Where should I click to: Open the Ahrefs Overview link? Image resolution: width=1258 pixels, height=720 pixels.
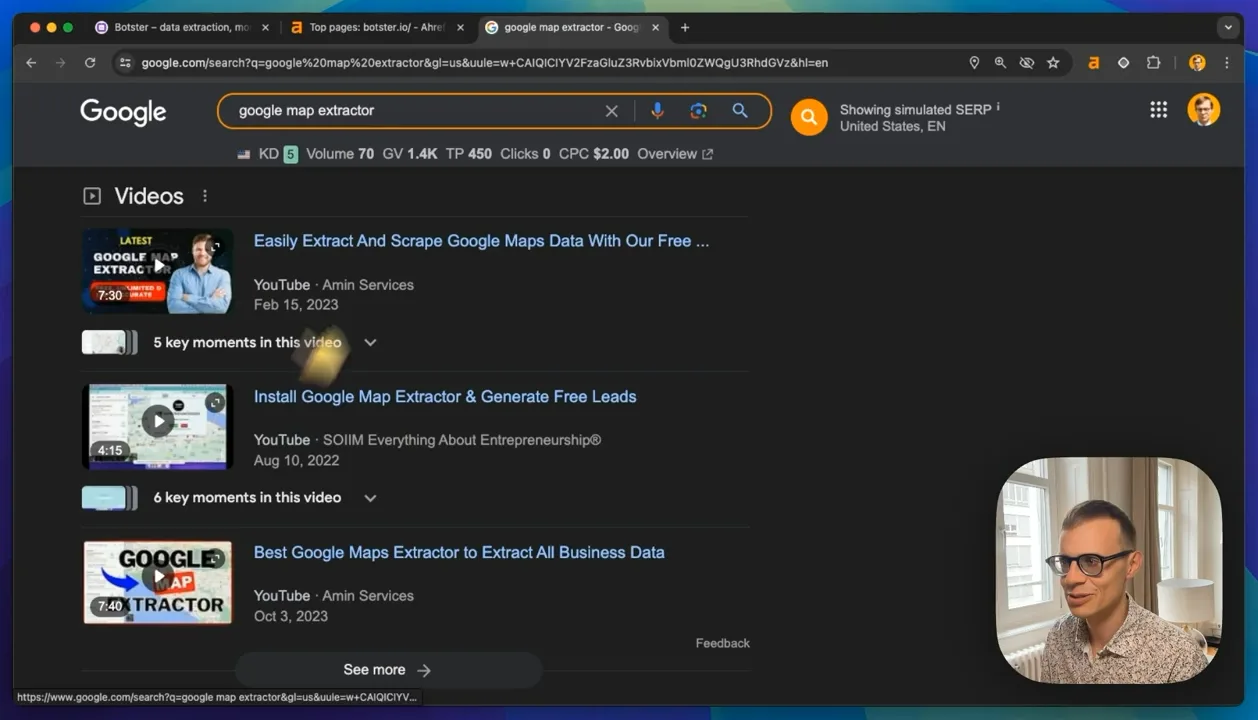[x=675, y=154]
